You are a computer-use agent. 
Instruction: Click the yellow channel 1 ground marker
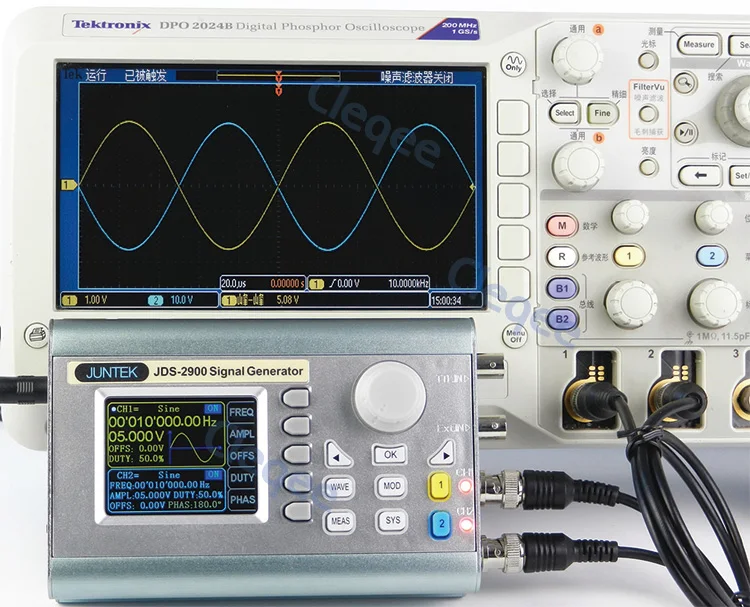tap(69, 185)
